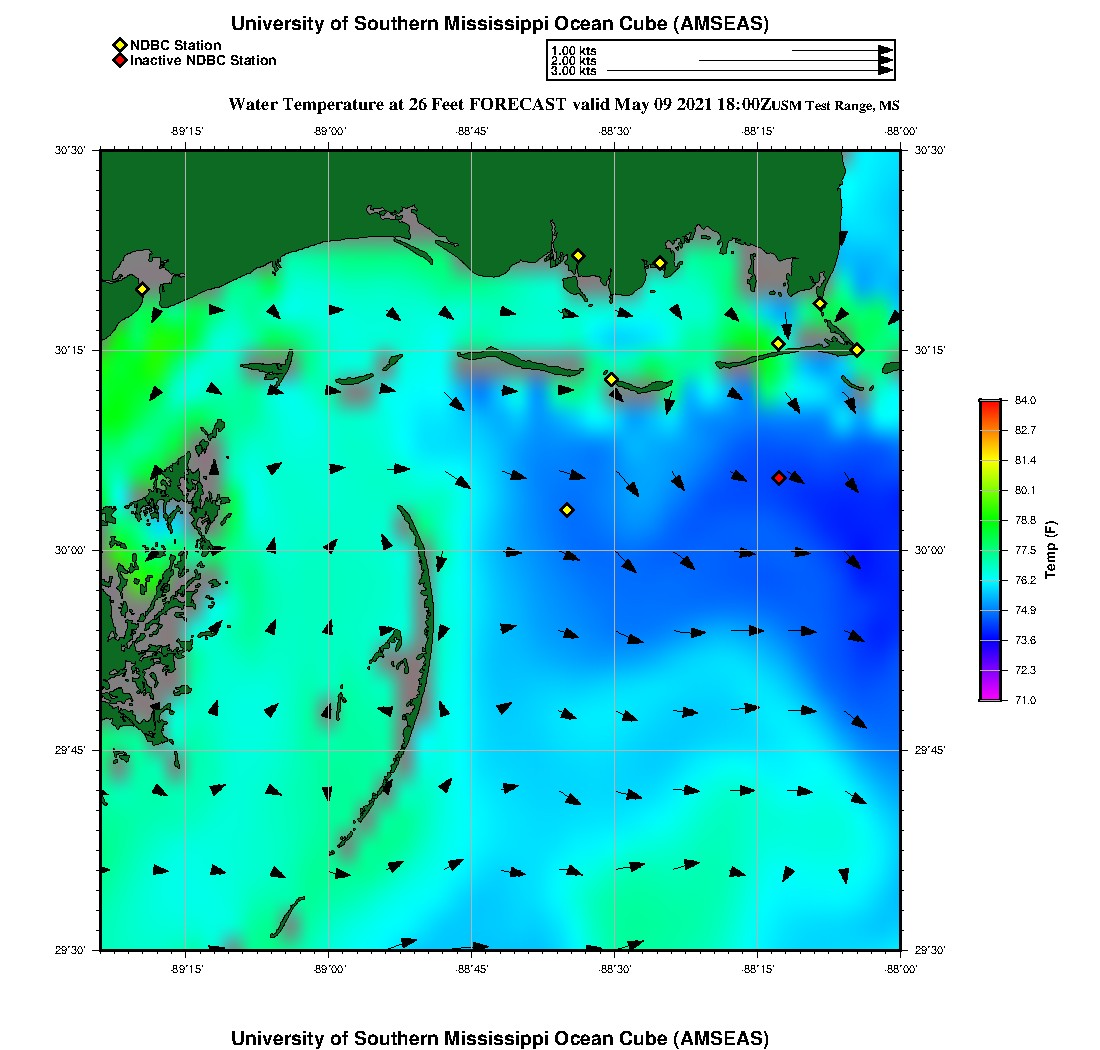
Task: Select the red inactive station marker on the map
Action: tap(779, 478)
